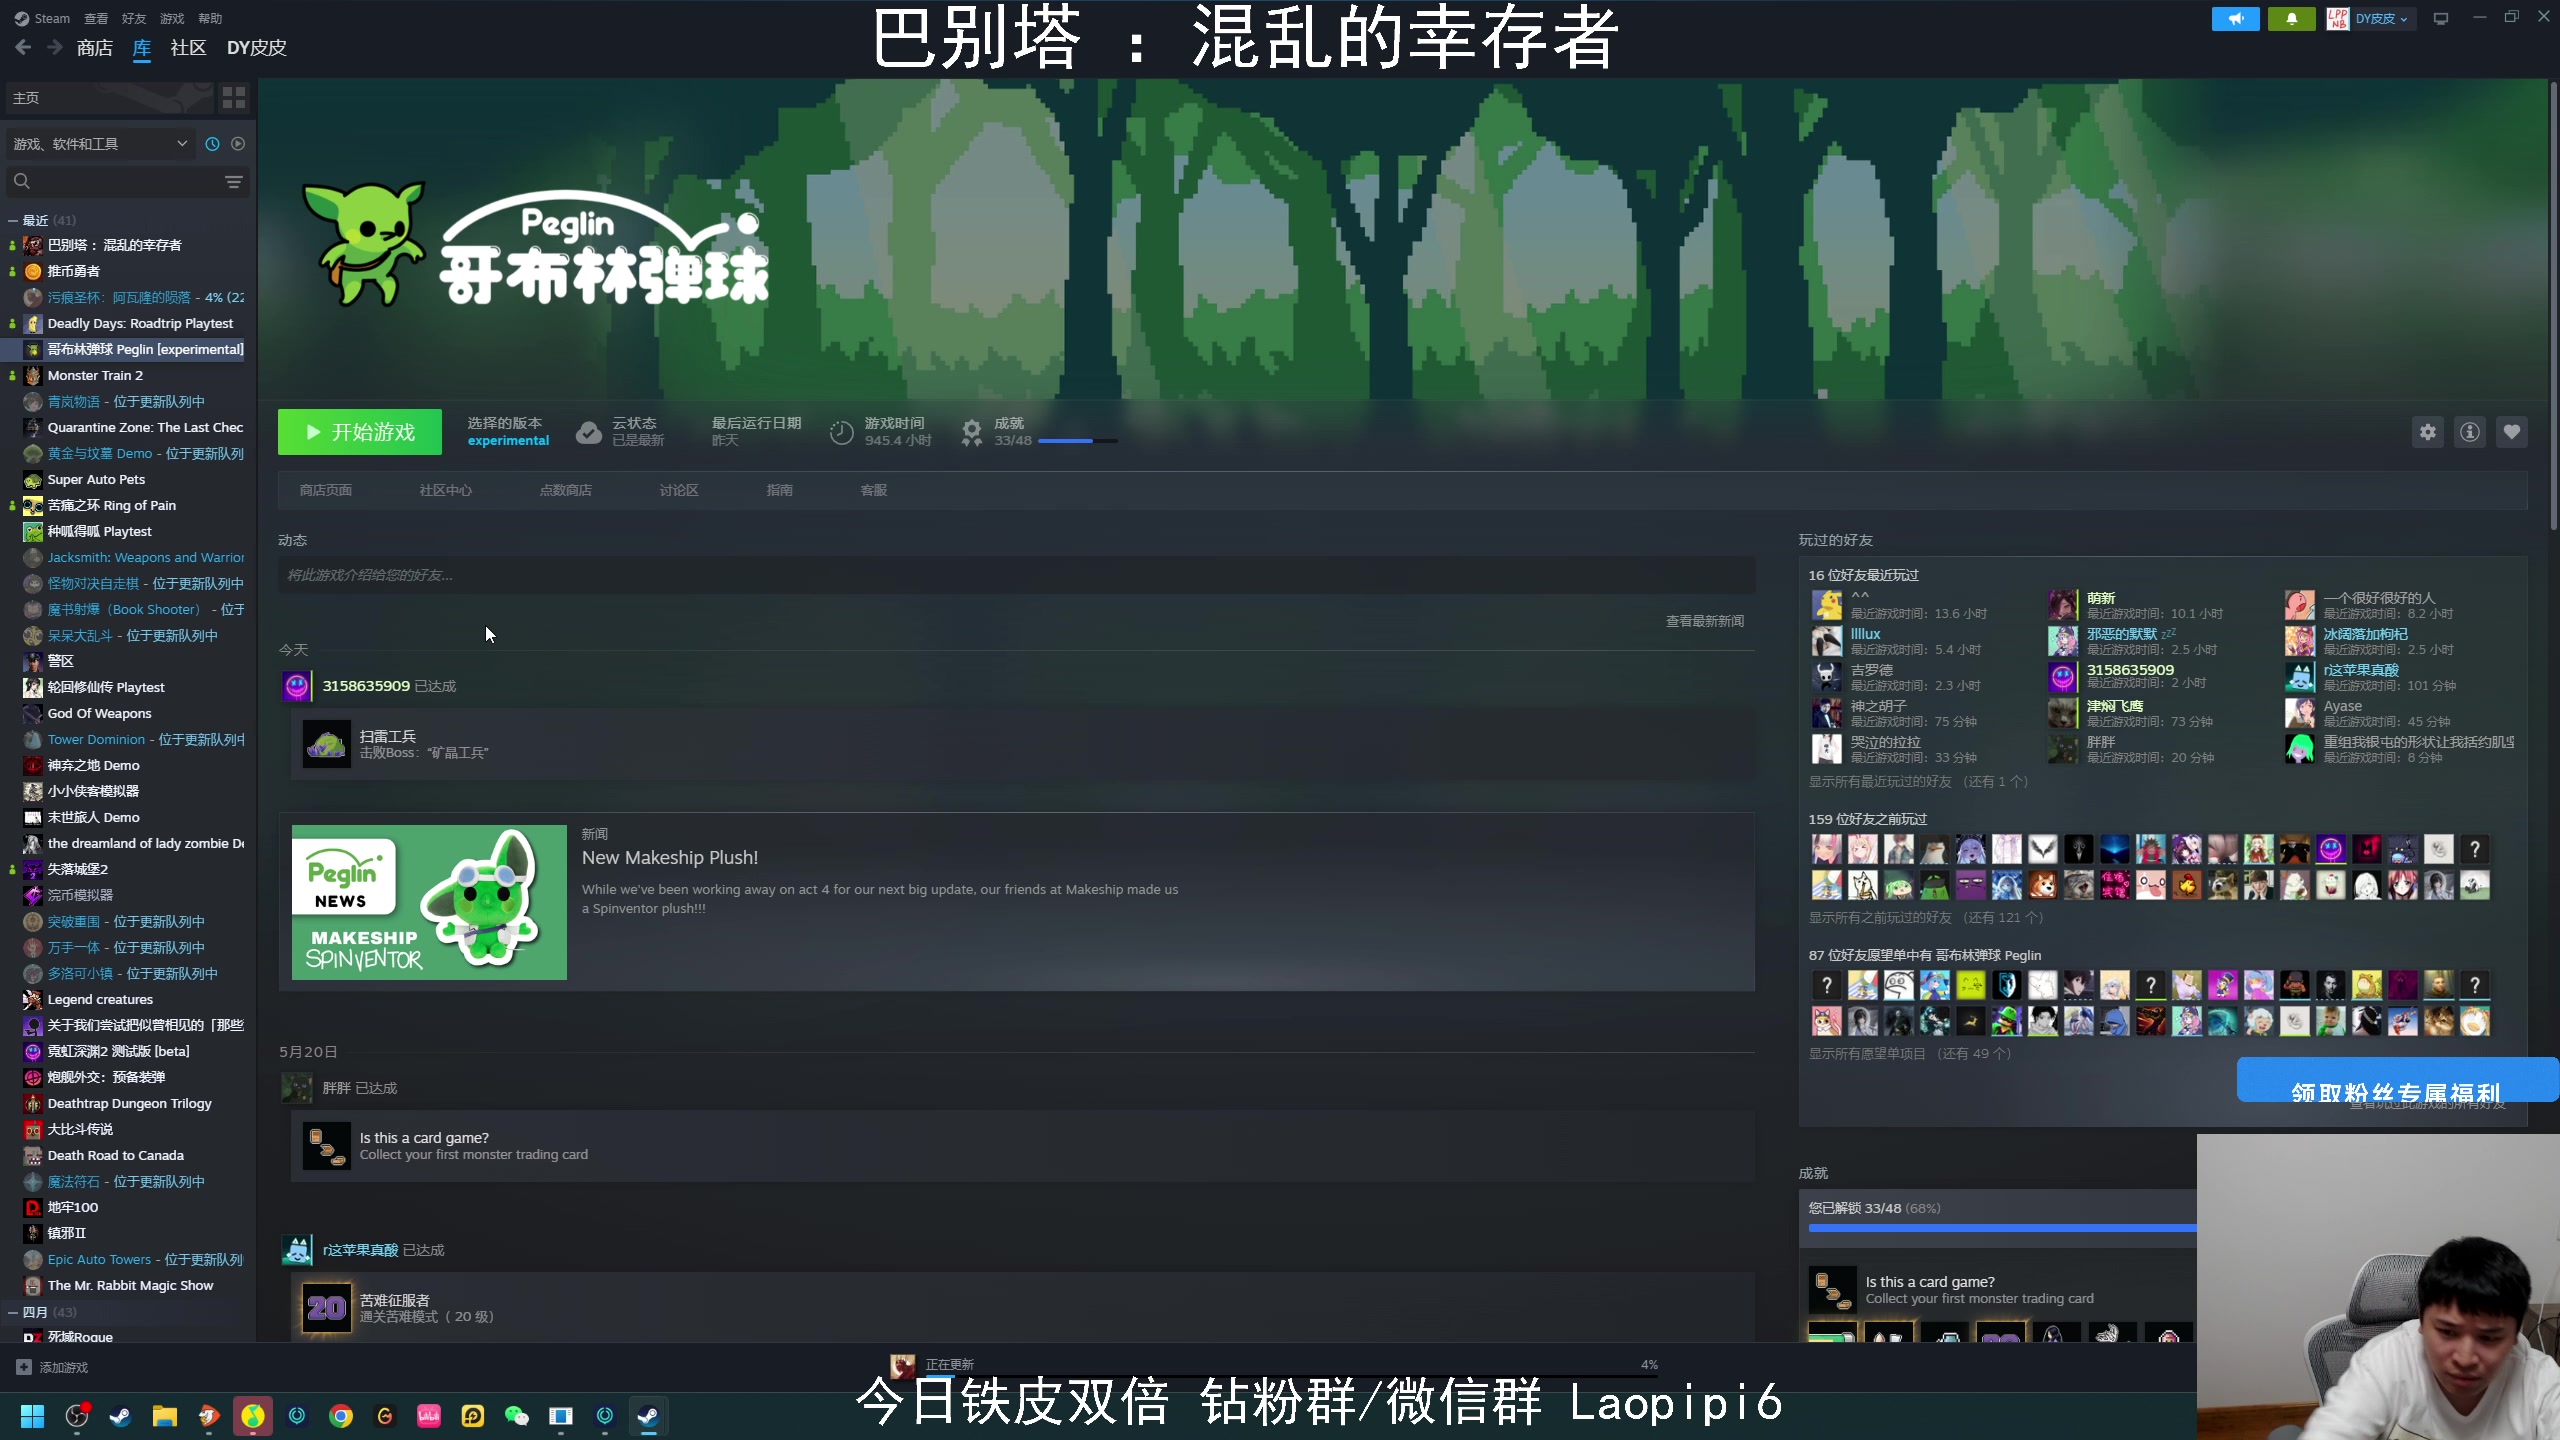The width and height of the screenshot is (2560, 1440).
Task: Open File Explorer from taskbar
Action: pos(165,1416)
